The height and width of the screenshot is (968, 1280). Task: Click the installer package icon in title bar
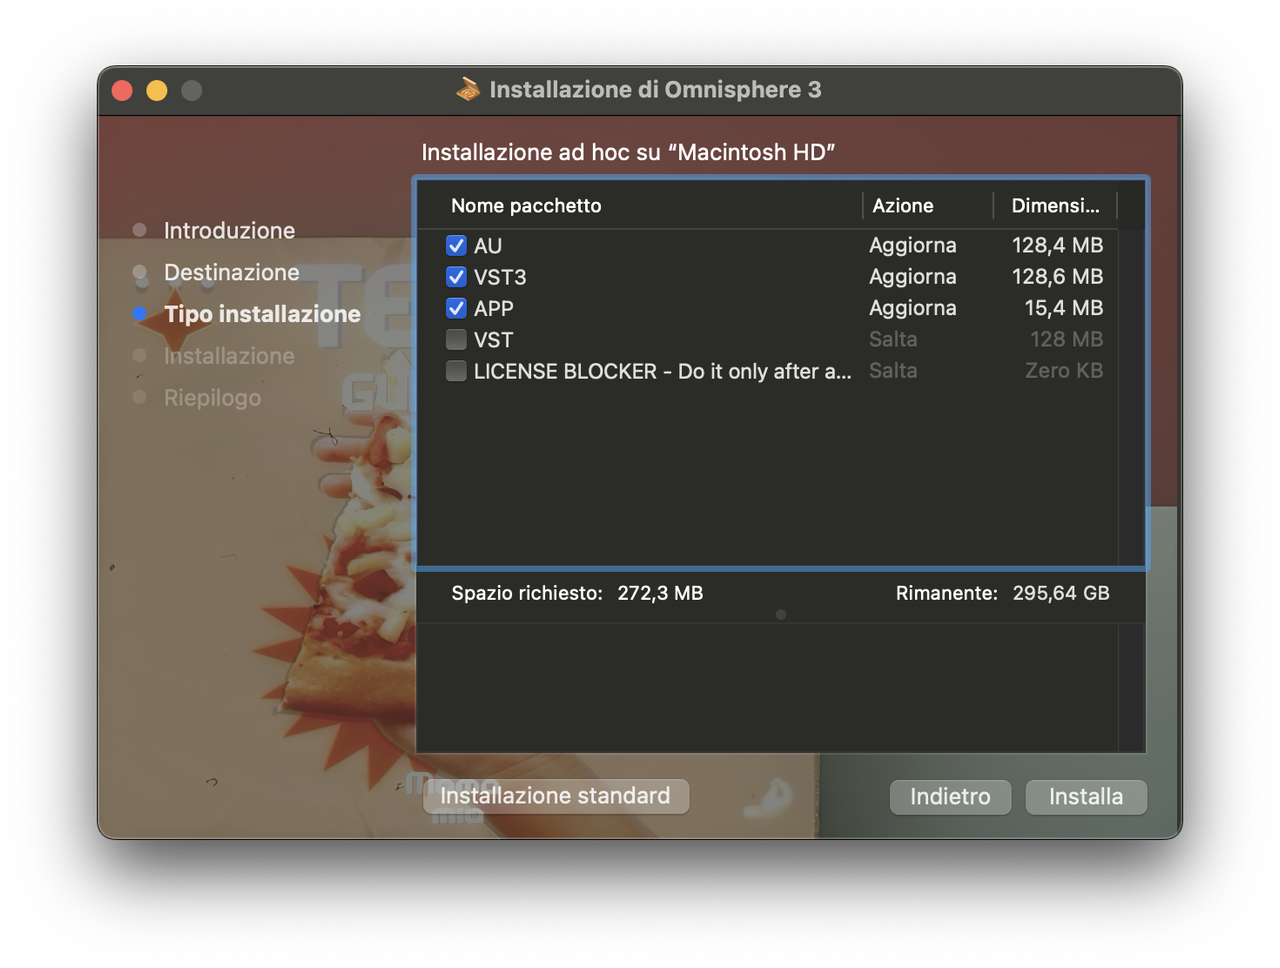pyautogui.click(x=468, y=89)
